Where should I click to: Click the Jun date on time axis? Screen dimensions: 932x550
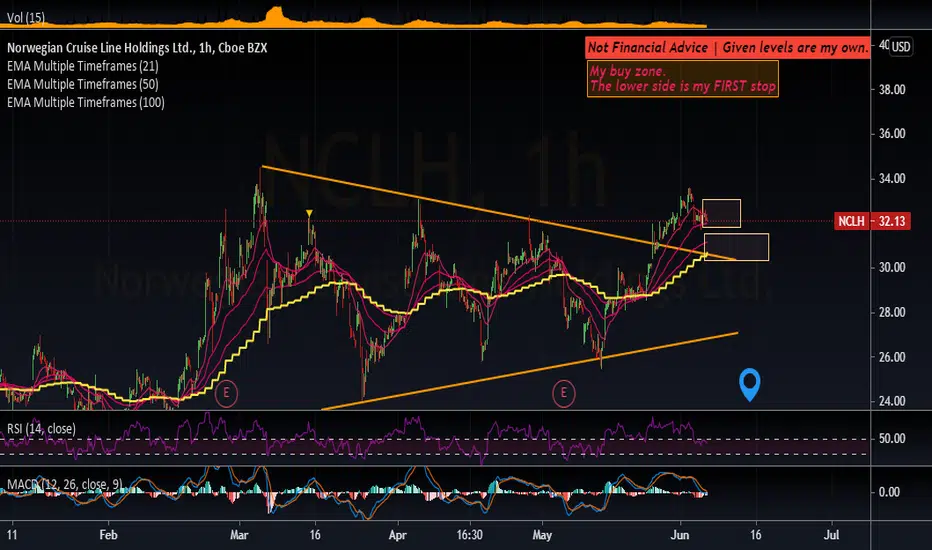680,535
